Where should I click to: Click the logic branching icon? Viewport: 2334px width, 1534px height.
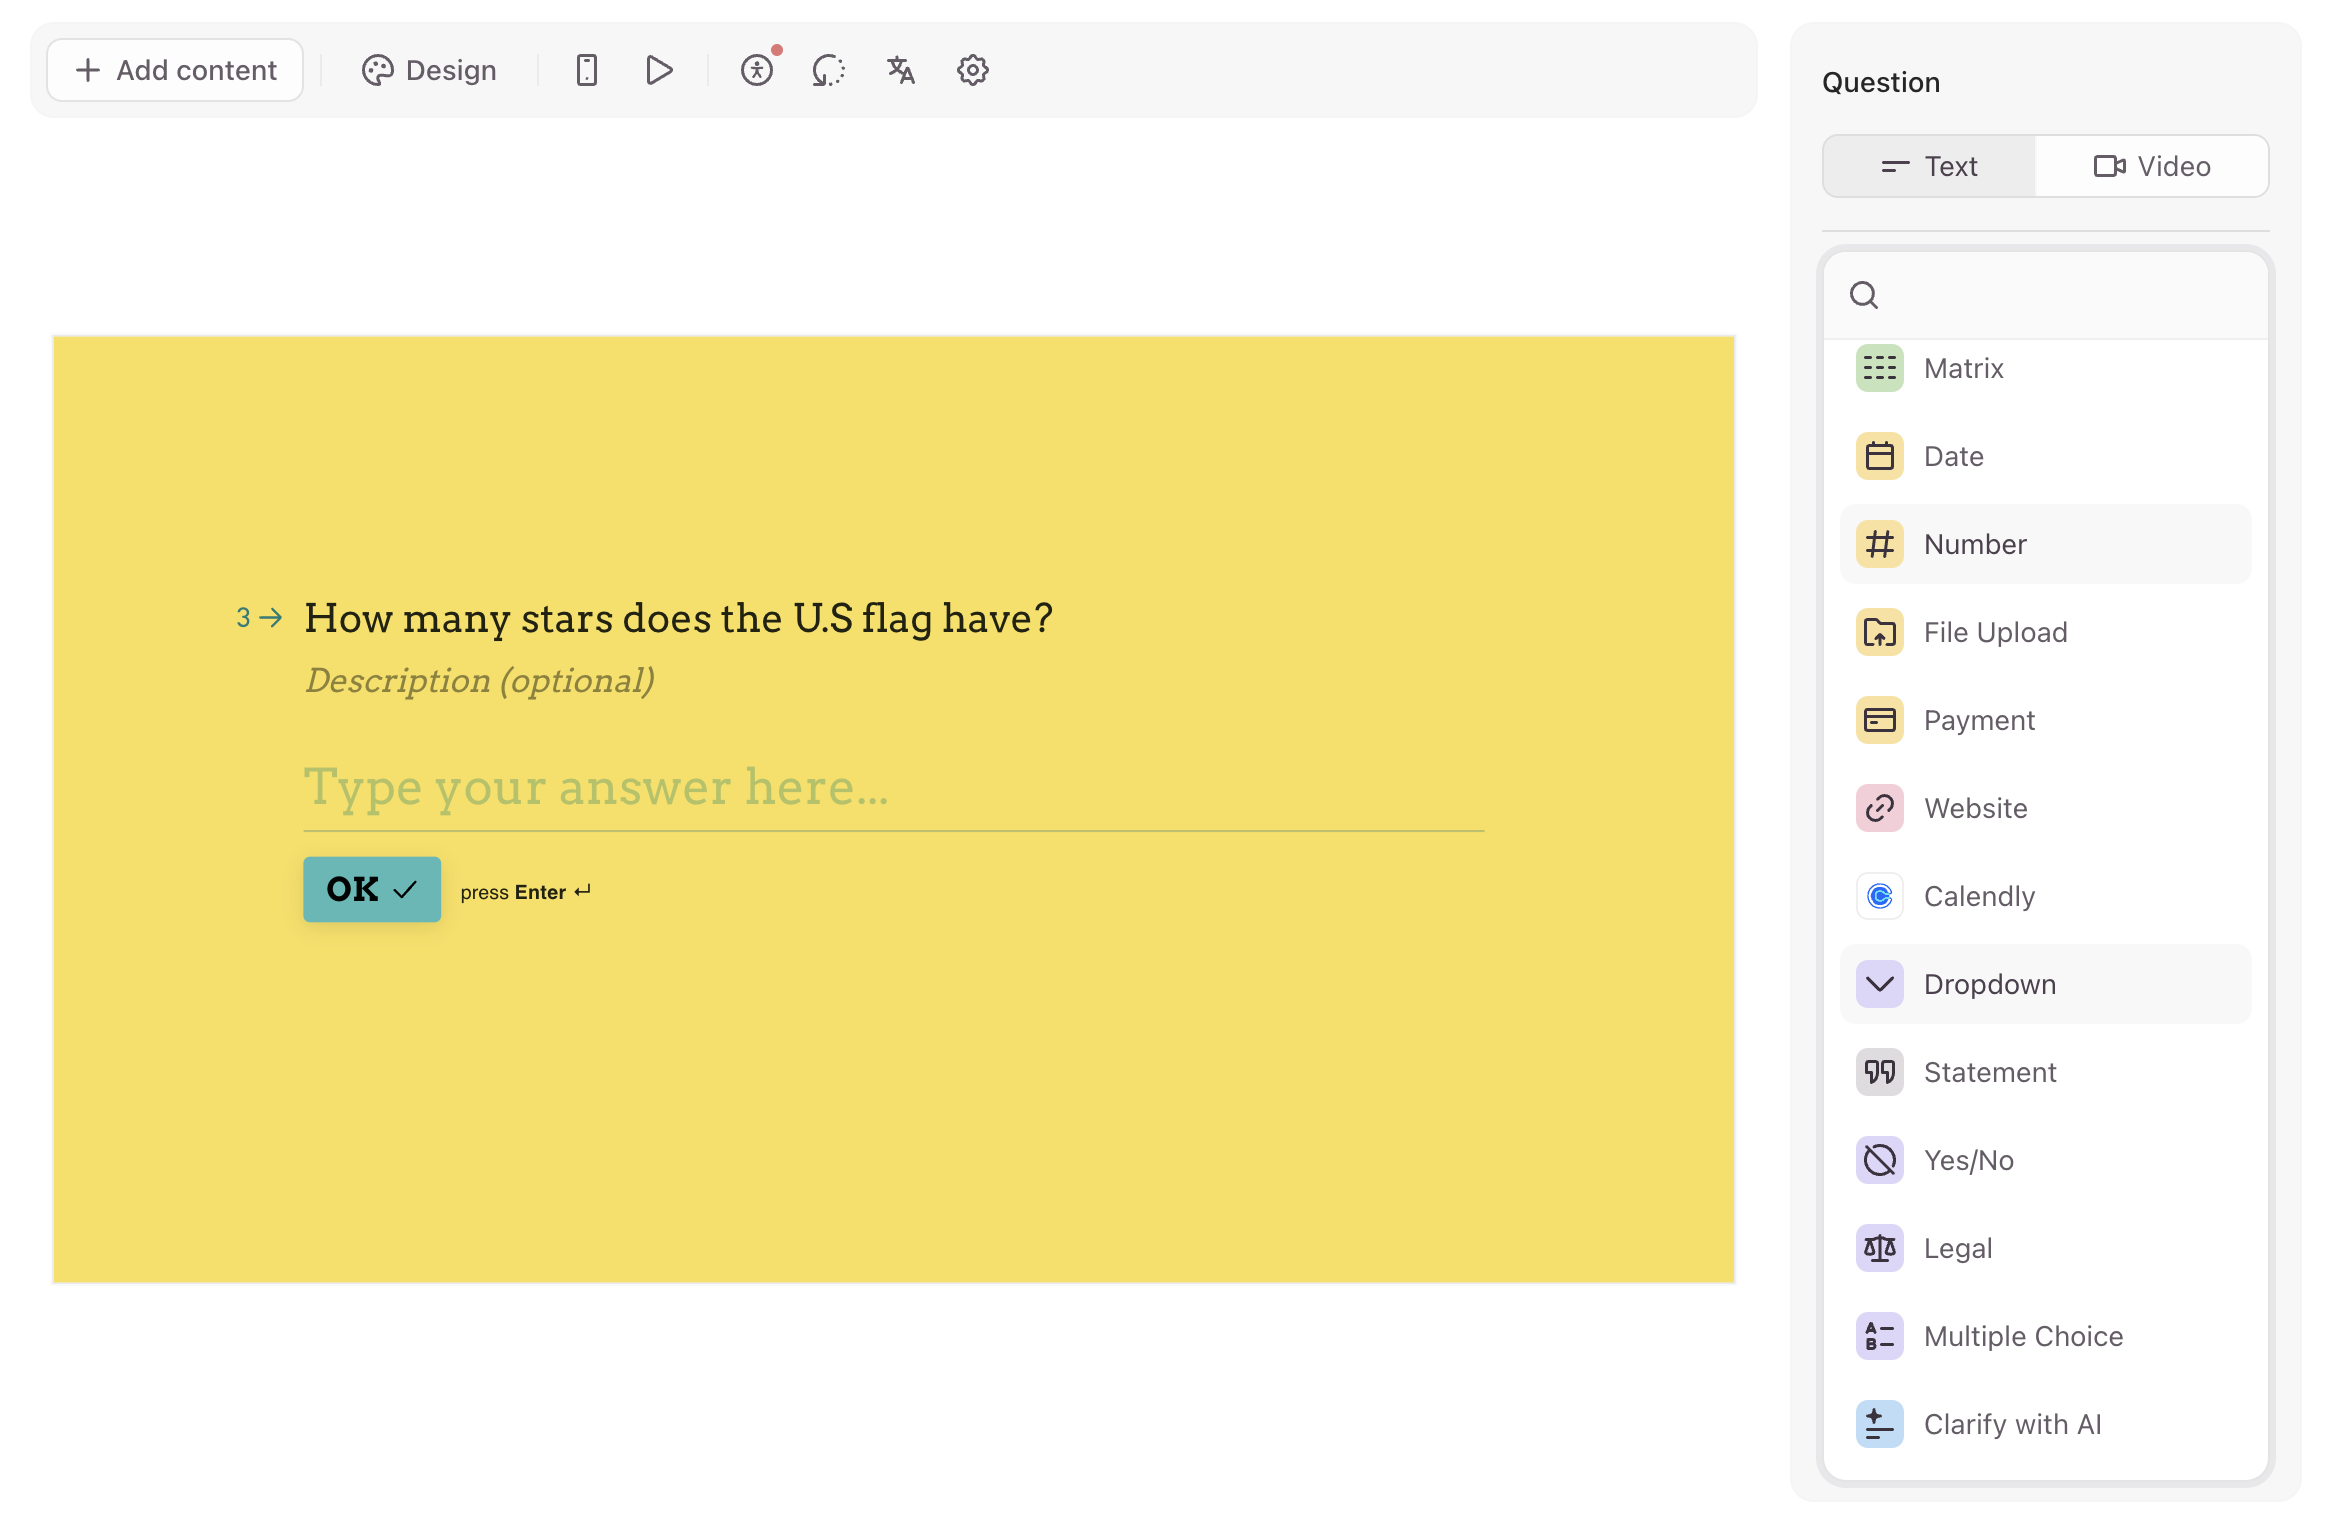(x=829, y=70)
